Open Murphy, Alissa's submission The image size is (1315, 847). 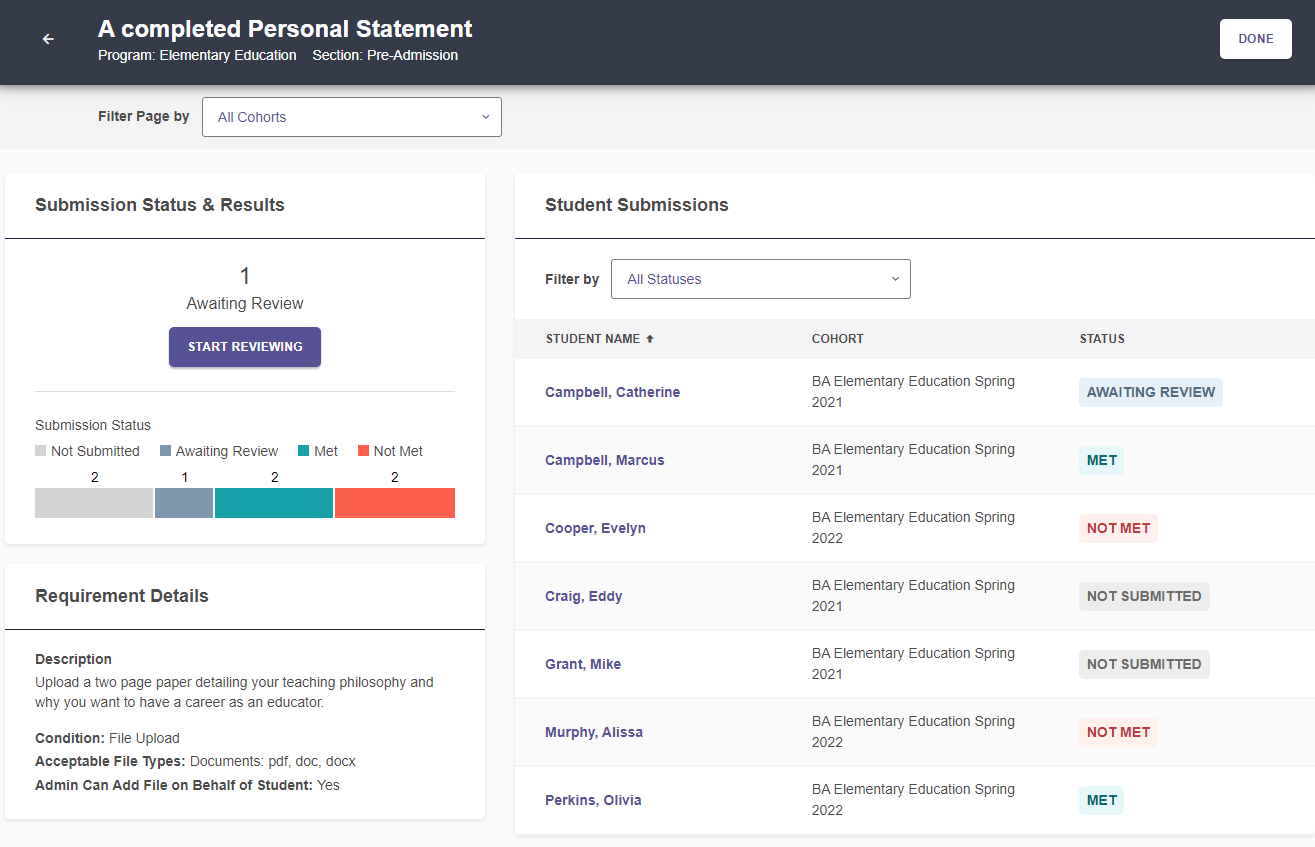(594, 732)
